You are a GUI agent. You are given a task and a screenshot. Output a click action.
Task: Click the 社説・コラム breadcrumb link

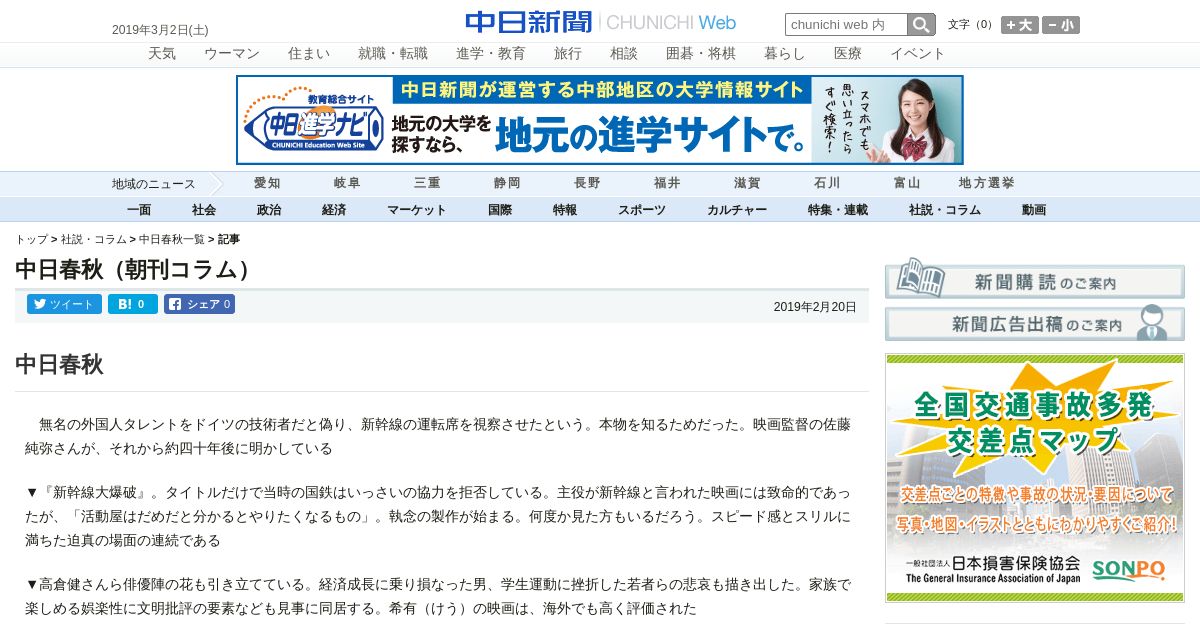[94, 239]
